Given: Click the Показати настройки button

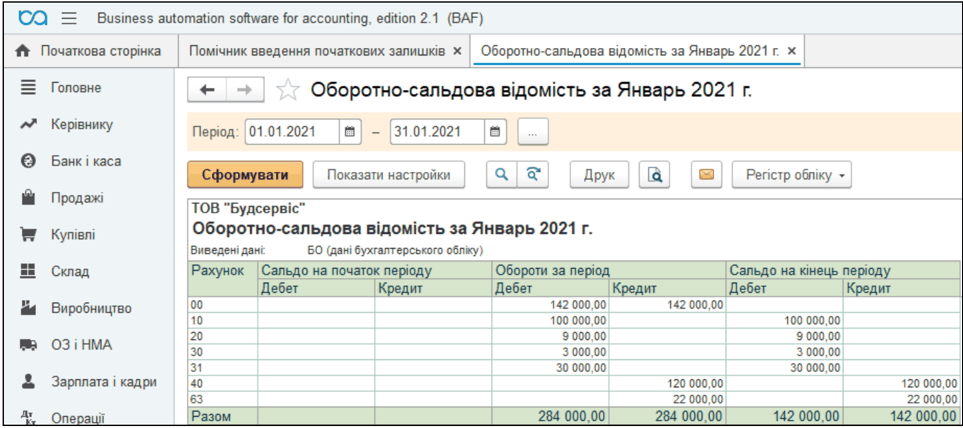Looking at the screenshot, I should tap(388, 175).
